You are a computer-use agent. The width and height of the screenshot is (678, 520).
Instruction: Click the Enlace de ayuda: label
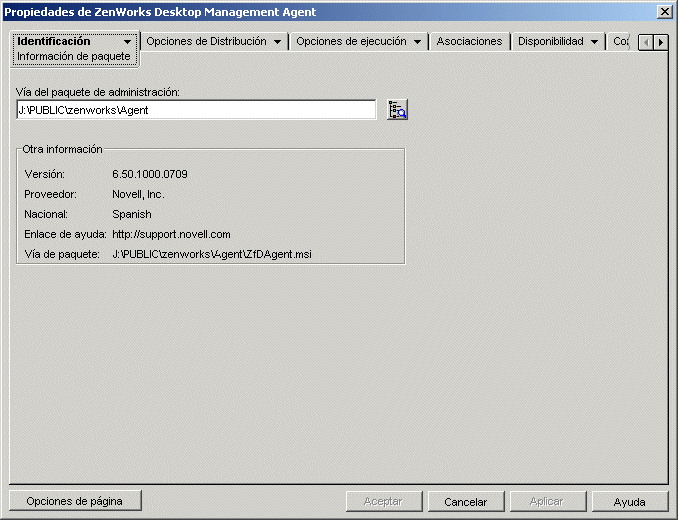pos(65,234)
